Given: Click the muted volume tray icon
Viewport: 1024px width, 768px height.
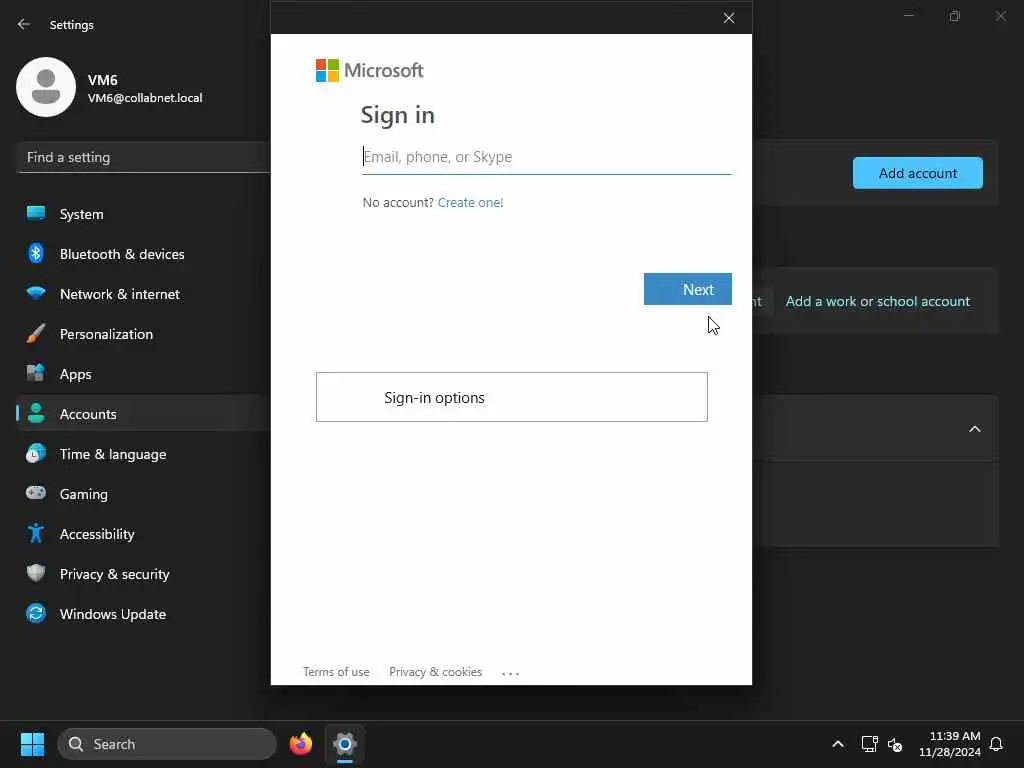Looking at the screenshot, I should point(895,744).
